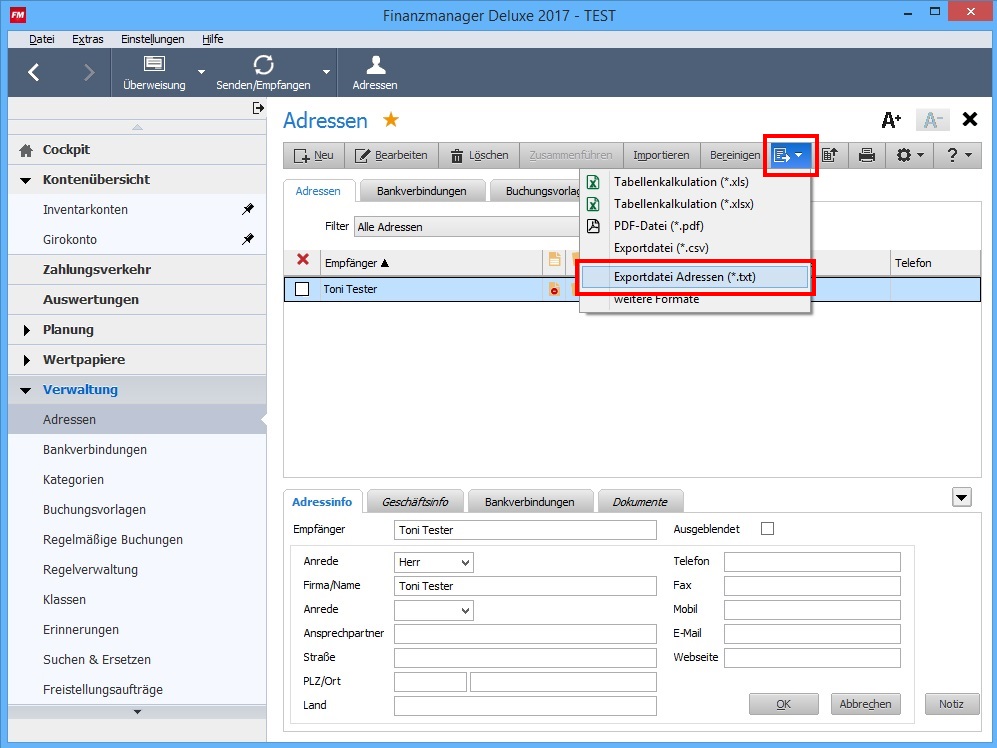Collapse the Kontenübersicht section

[25, 181]
